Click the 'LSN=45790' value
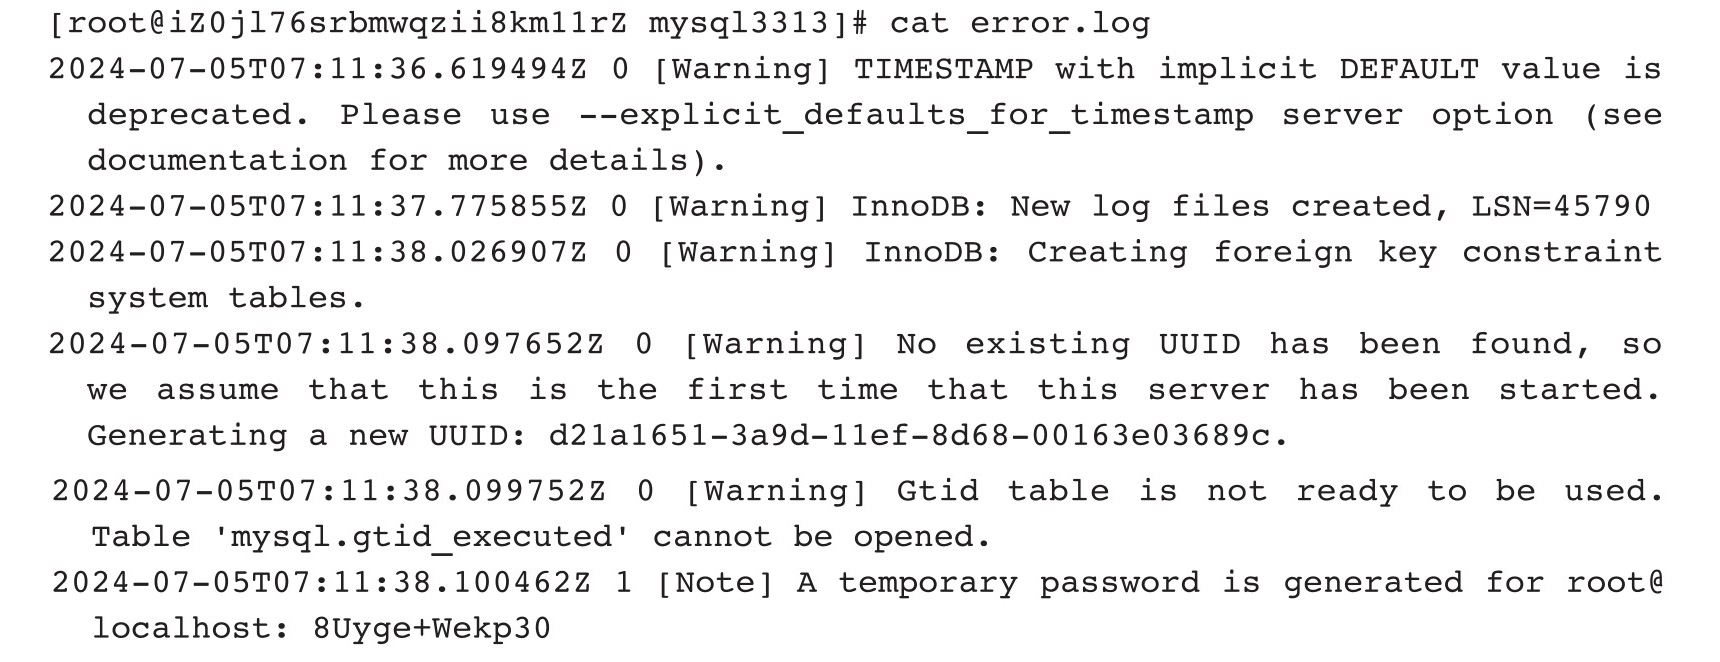 pos(1560,207)
